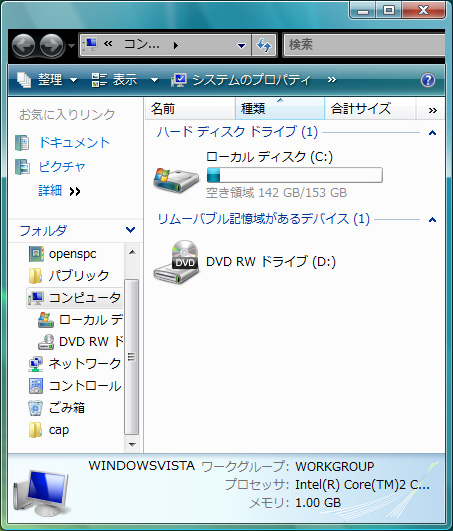
Task: Click WORKGROUP workgroup value
Action: [335, 466]
